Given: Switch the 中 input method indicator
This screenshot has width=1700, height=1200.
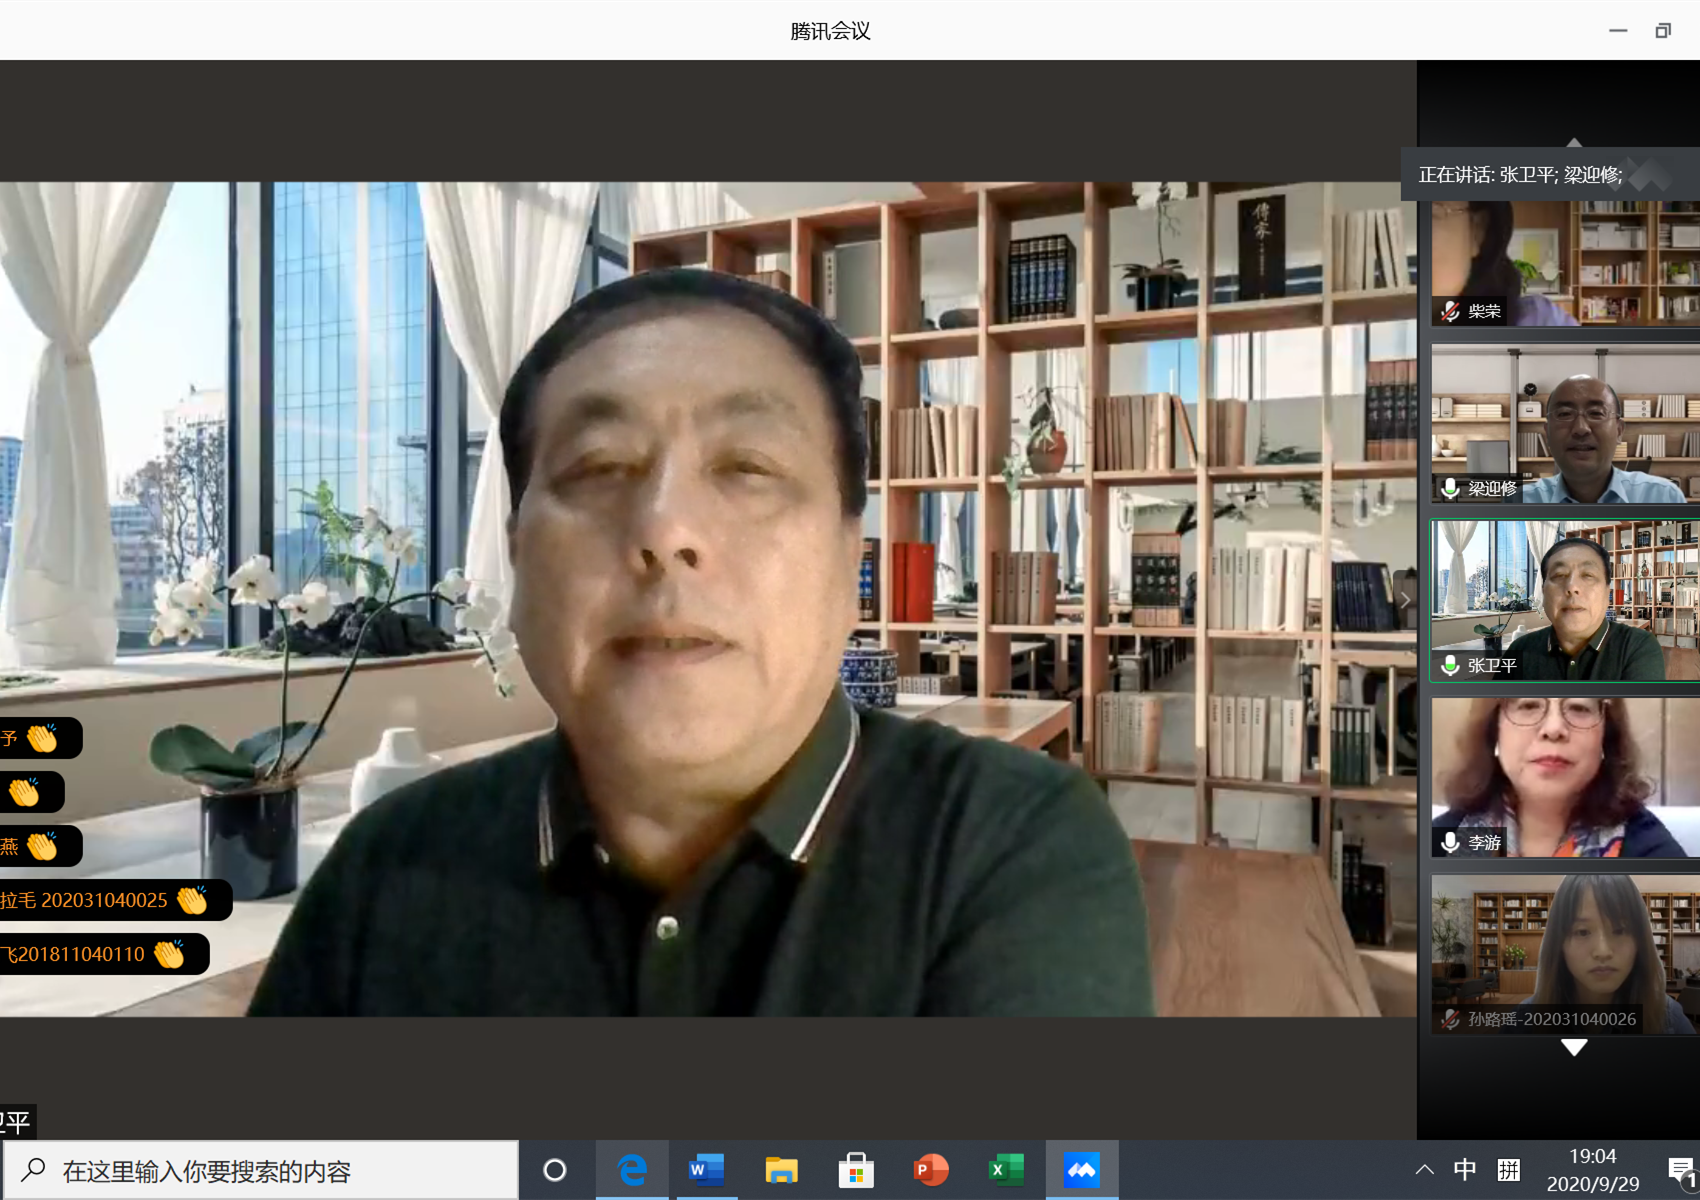Looking at the screenshot, I should tap(1465, 1170).
